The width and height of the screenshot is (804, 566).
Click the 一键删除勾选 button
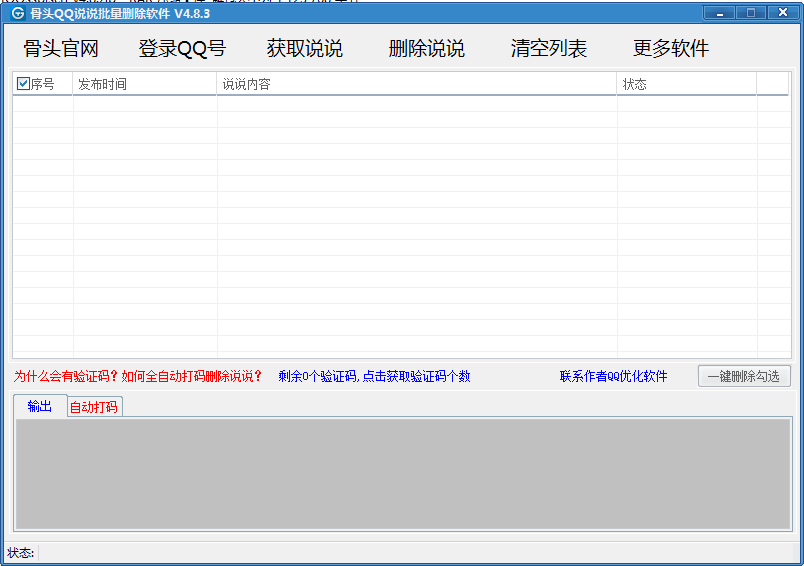pyautogui.click(x=744, y=376)
